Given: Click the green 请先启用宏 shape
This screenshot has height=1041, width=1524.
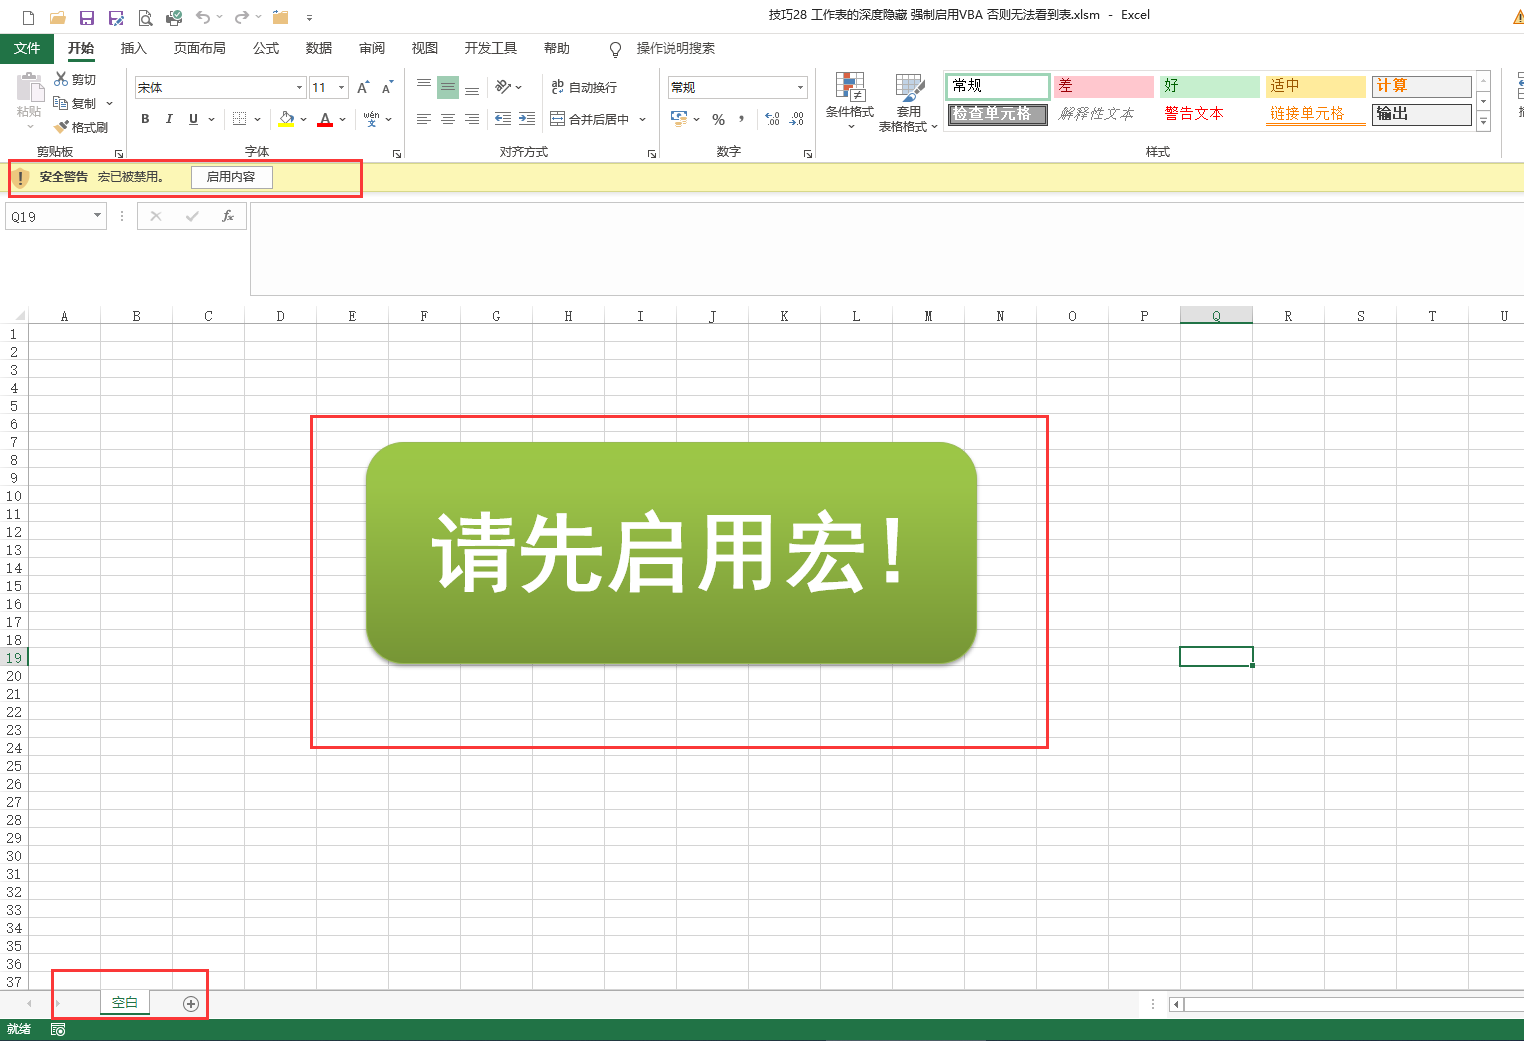Looking at the screenshot, I should [671, 553].
